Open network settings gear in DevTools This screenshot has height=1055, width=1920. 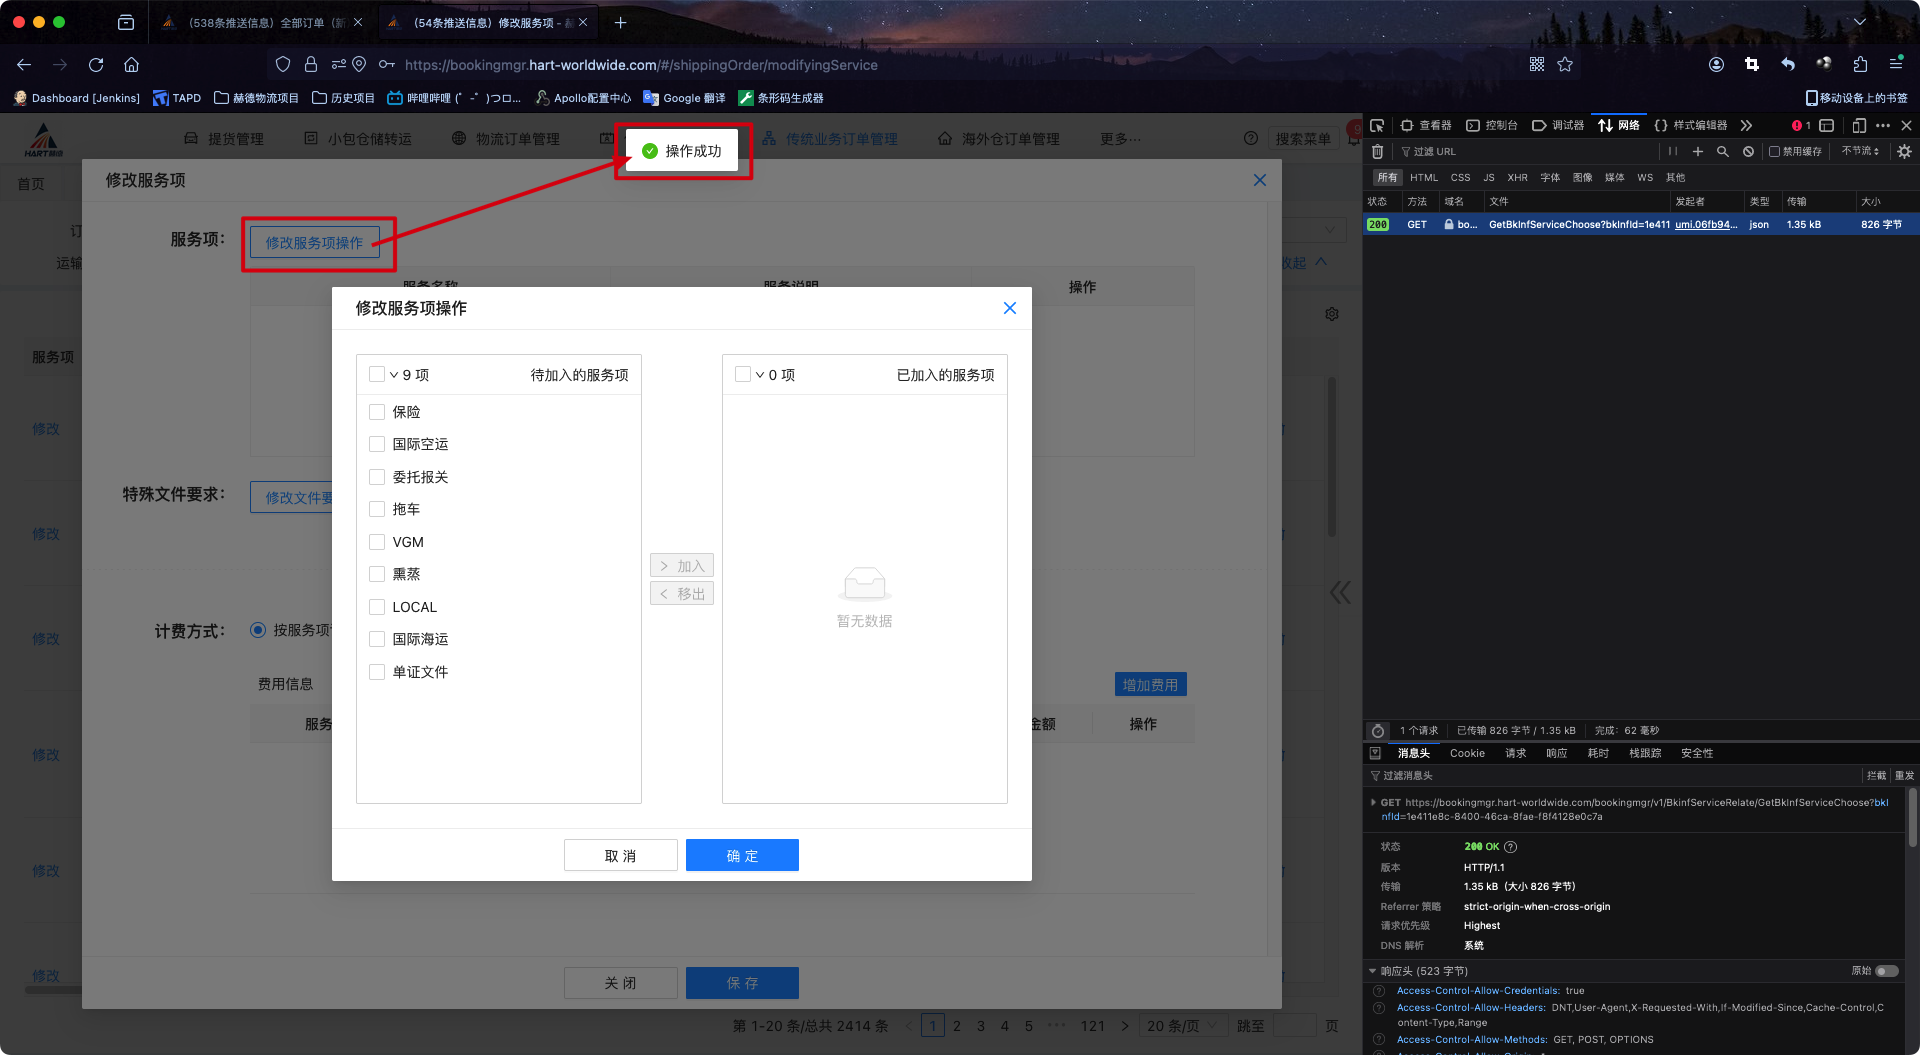1904,152
